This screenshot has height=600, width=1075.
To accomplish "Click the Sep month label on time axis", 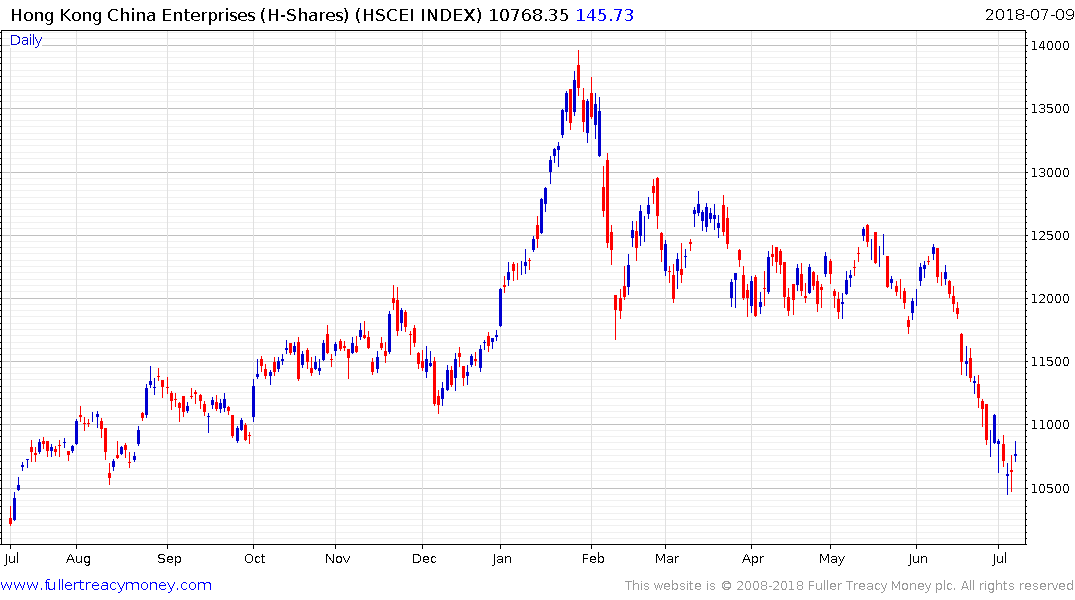I will click(x=169, y=559).
